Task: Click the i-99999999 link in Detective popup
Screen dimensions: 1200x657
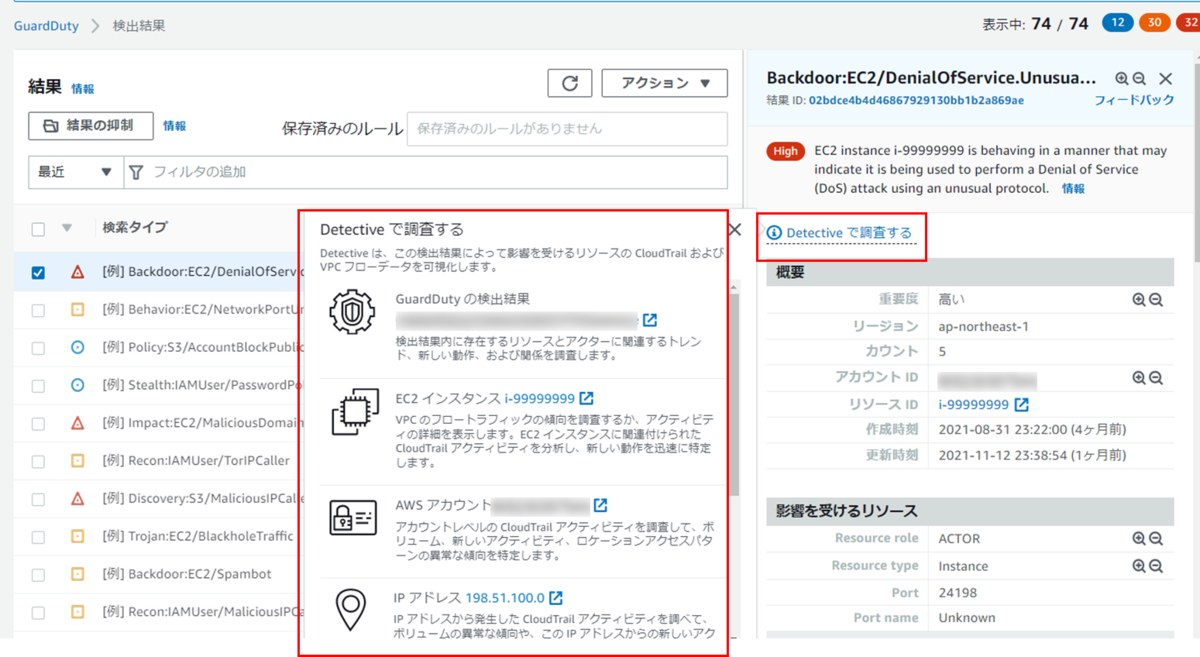Action: coord(540,398)
